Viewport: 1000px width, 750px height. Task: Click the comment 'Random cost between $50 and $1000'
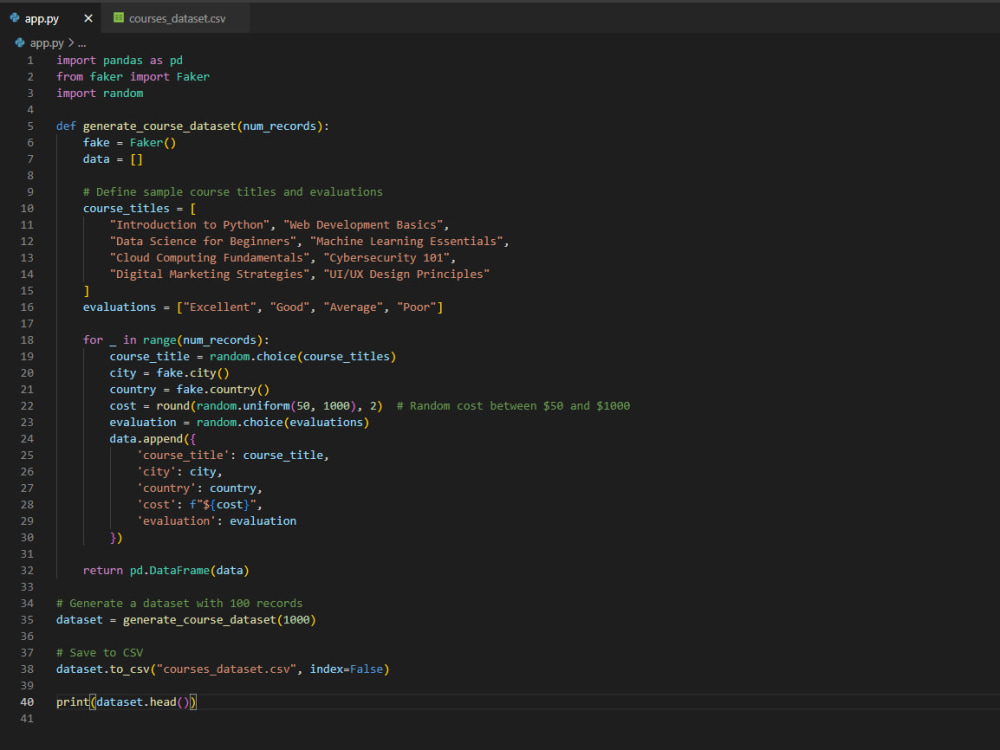[x=513, y=406]
